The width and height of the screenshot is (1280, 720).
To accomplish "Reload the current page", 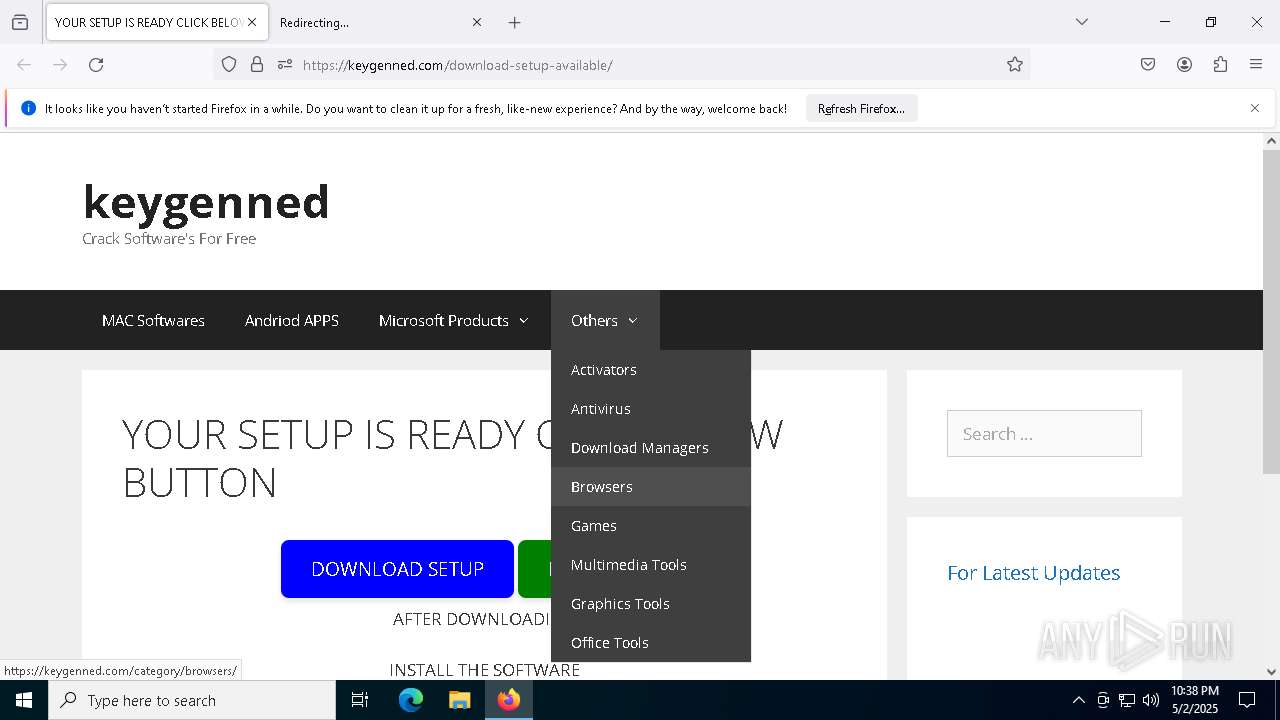I will [96, 65].
